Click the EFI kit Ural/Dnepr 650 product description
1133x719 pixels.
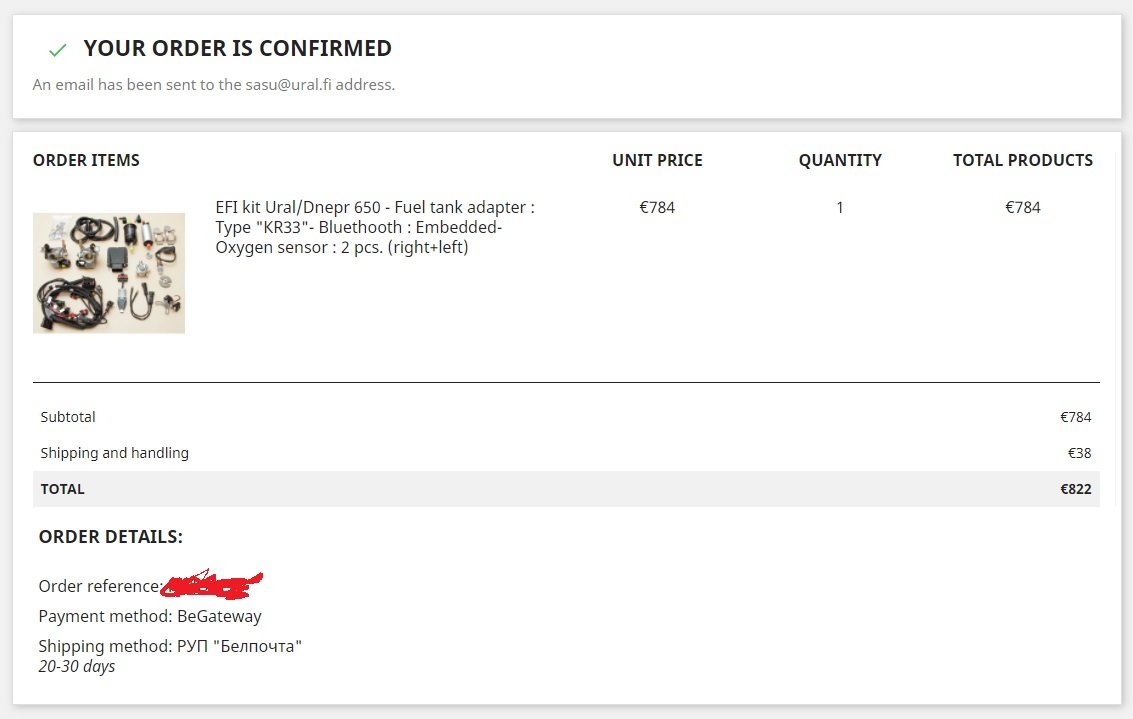(x=375, y=227)
